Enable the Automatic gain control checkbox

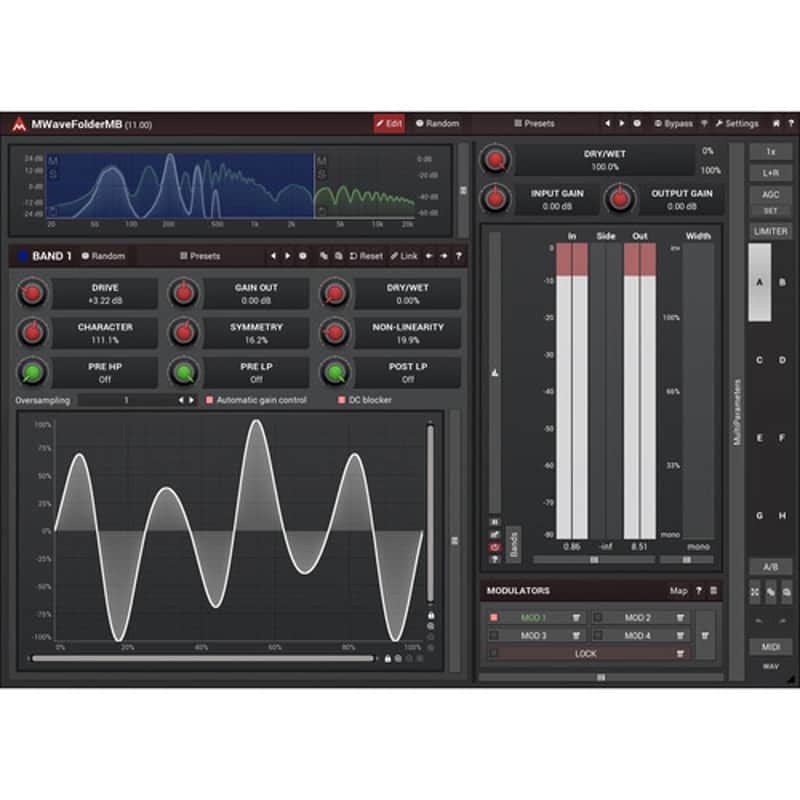pyautogui.click(x=207, y=398)
